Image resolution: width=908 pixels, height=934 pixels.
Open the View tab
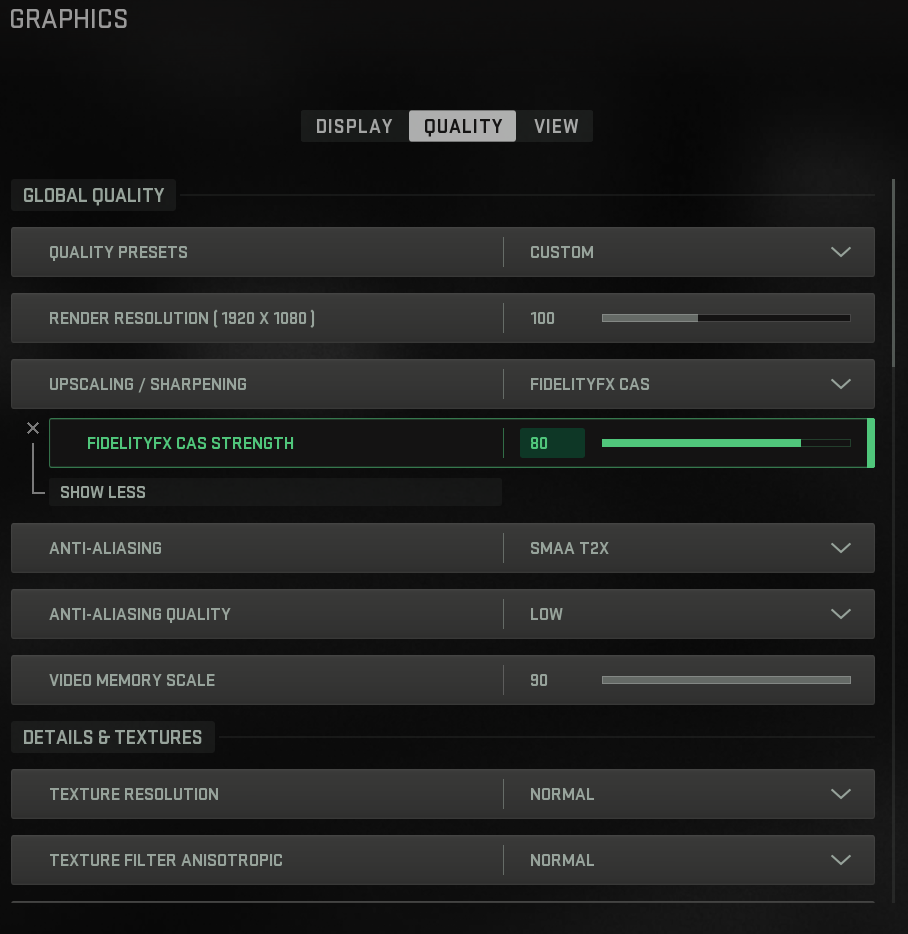[556, 126]
